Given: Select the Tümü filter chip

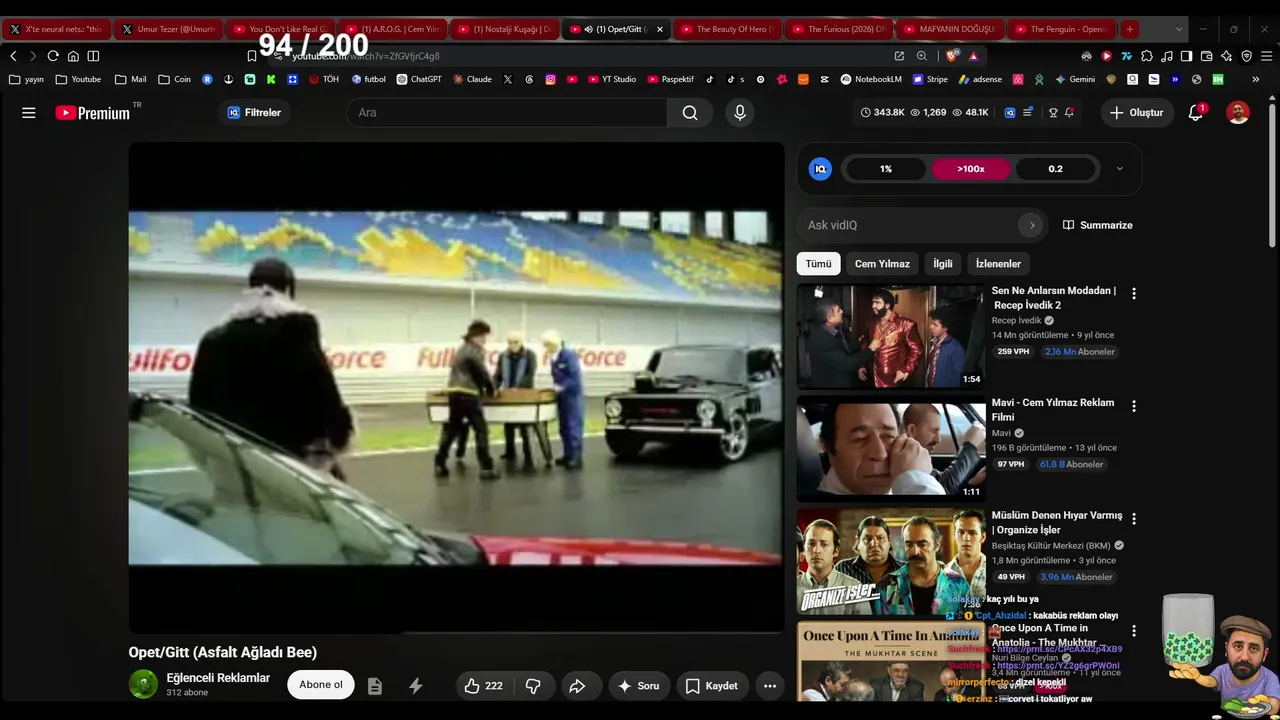Looking at the screenshot, I should (819, 264).
